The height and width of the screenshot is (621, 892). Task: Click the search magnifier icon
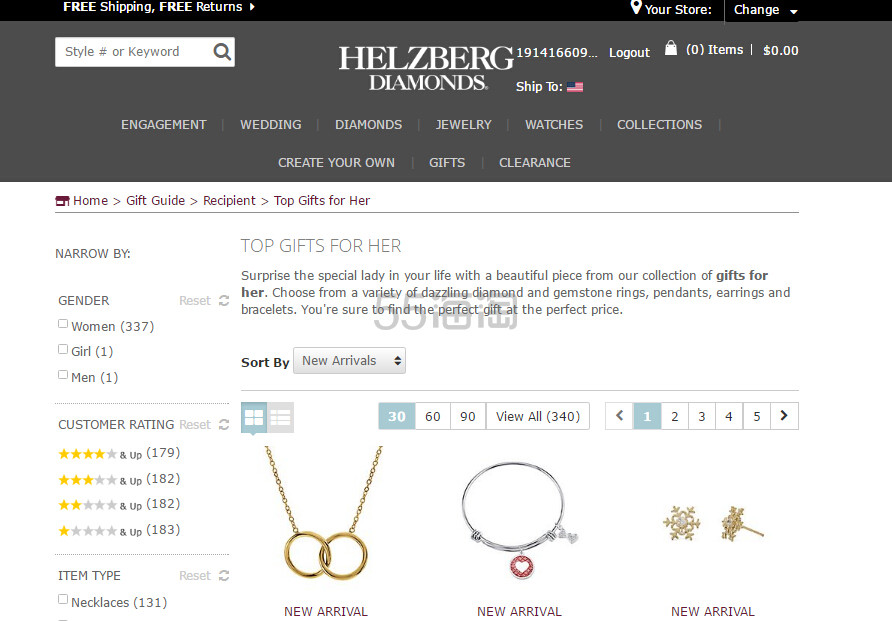pos(222,52)
